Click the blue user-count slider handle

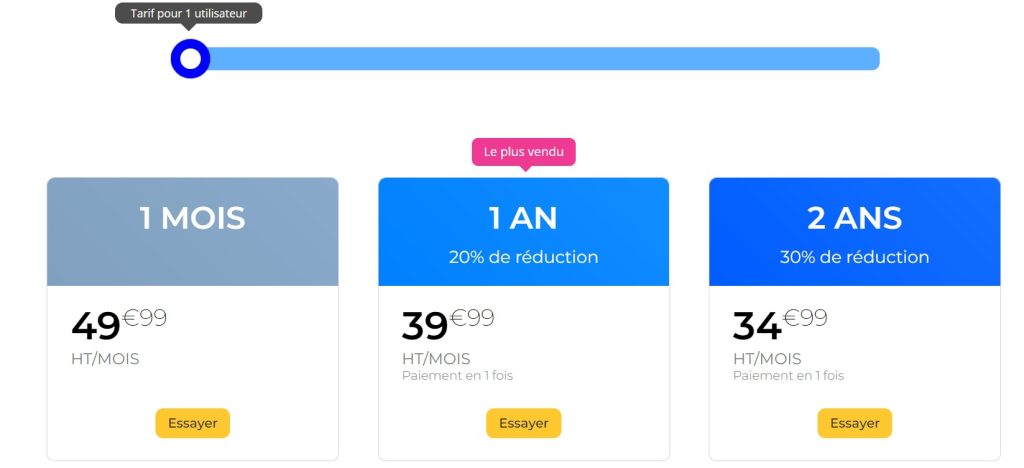tap(190, 59)
